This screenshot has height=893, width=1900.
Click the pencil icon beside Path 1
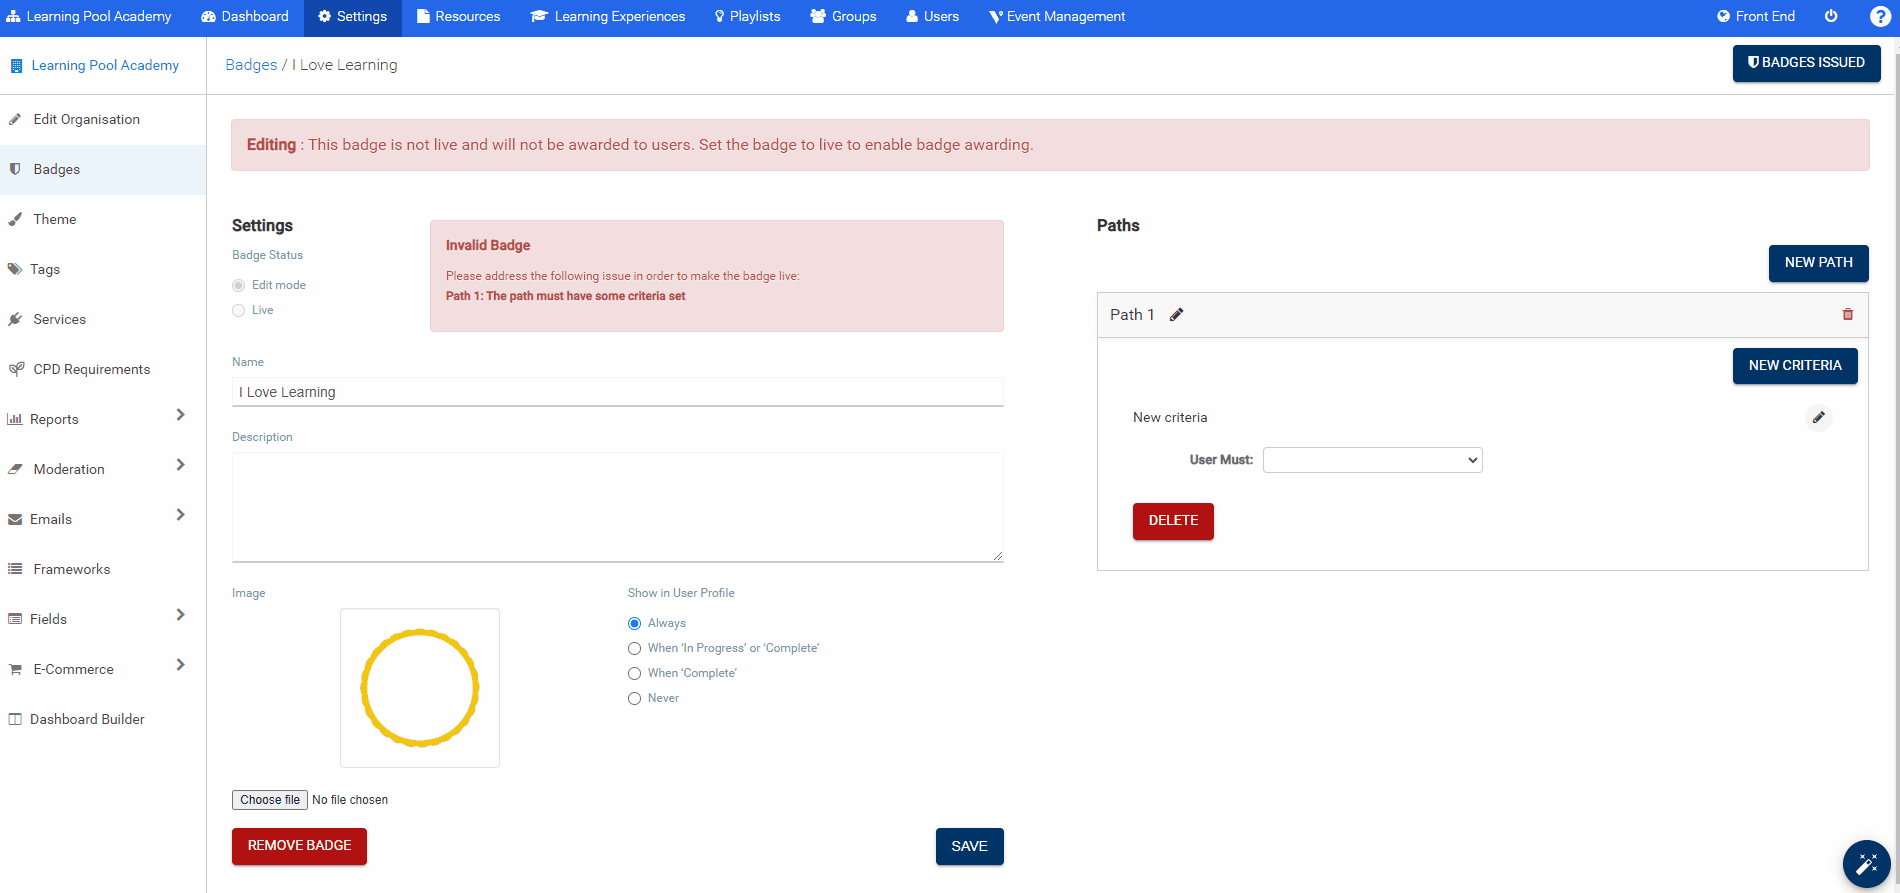1177,315
